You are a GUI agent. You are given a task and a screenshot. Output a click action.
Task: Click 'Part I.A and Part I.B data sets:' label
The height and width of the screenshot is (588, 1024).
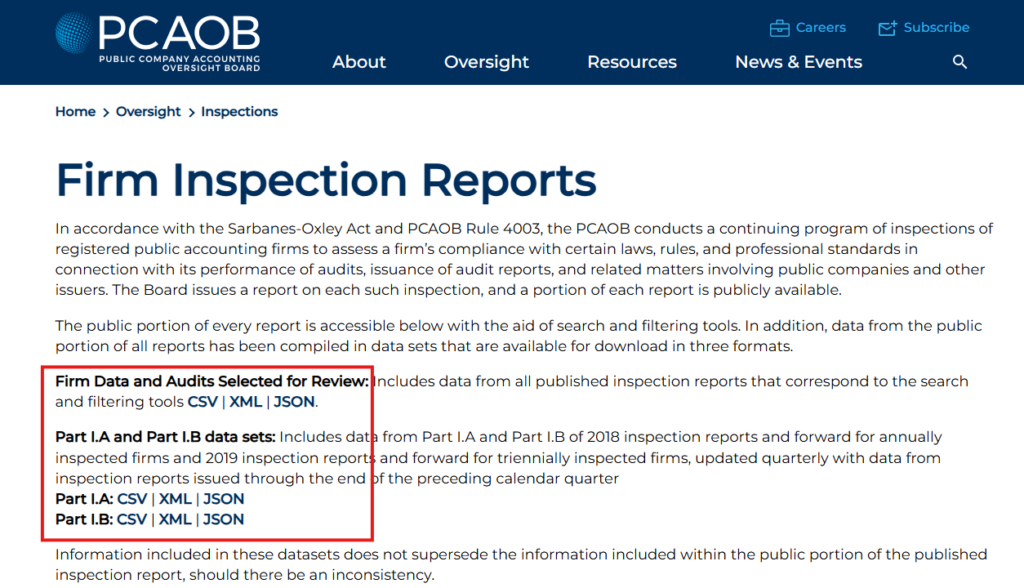[x=165, y=437]
